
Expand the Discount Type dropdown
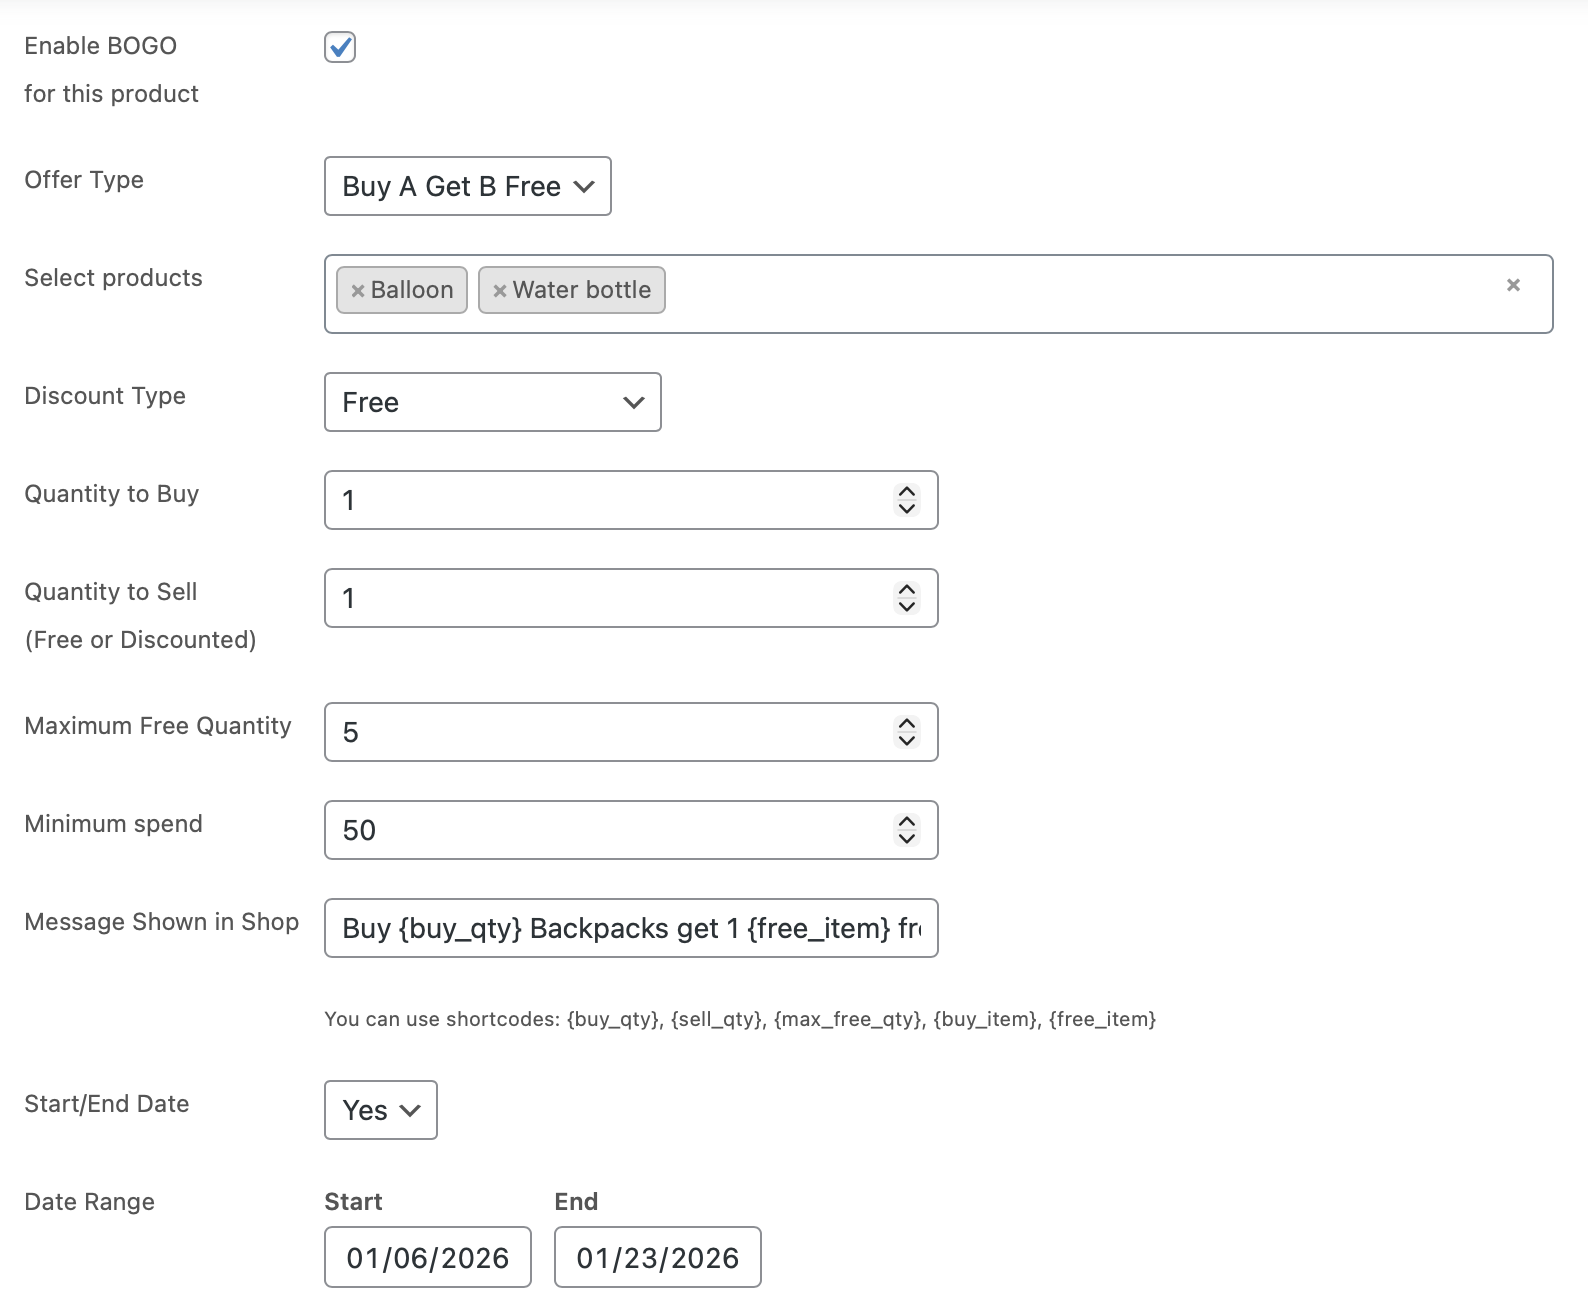[x=492, y=402]
